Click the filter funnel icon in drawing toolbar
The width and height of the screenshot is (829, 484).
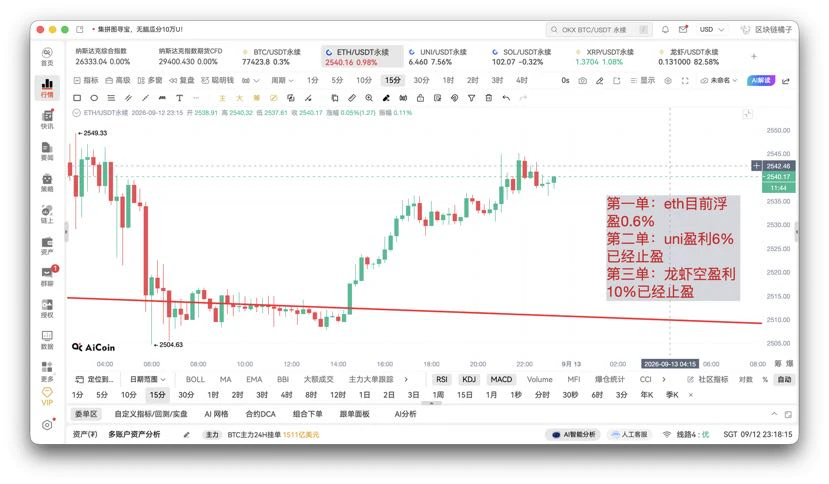point(471,98)
